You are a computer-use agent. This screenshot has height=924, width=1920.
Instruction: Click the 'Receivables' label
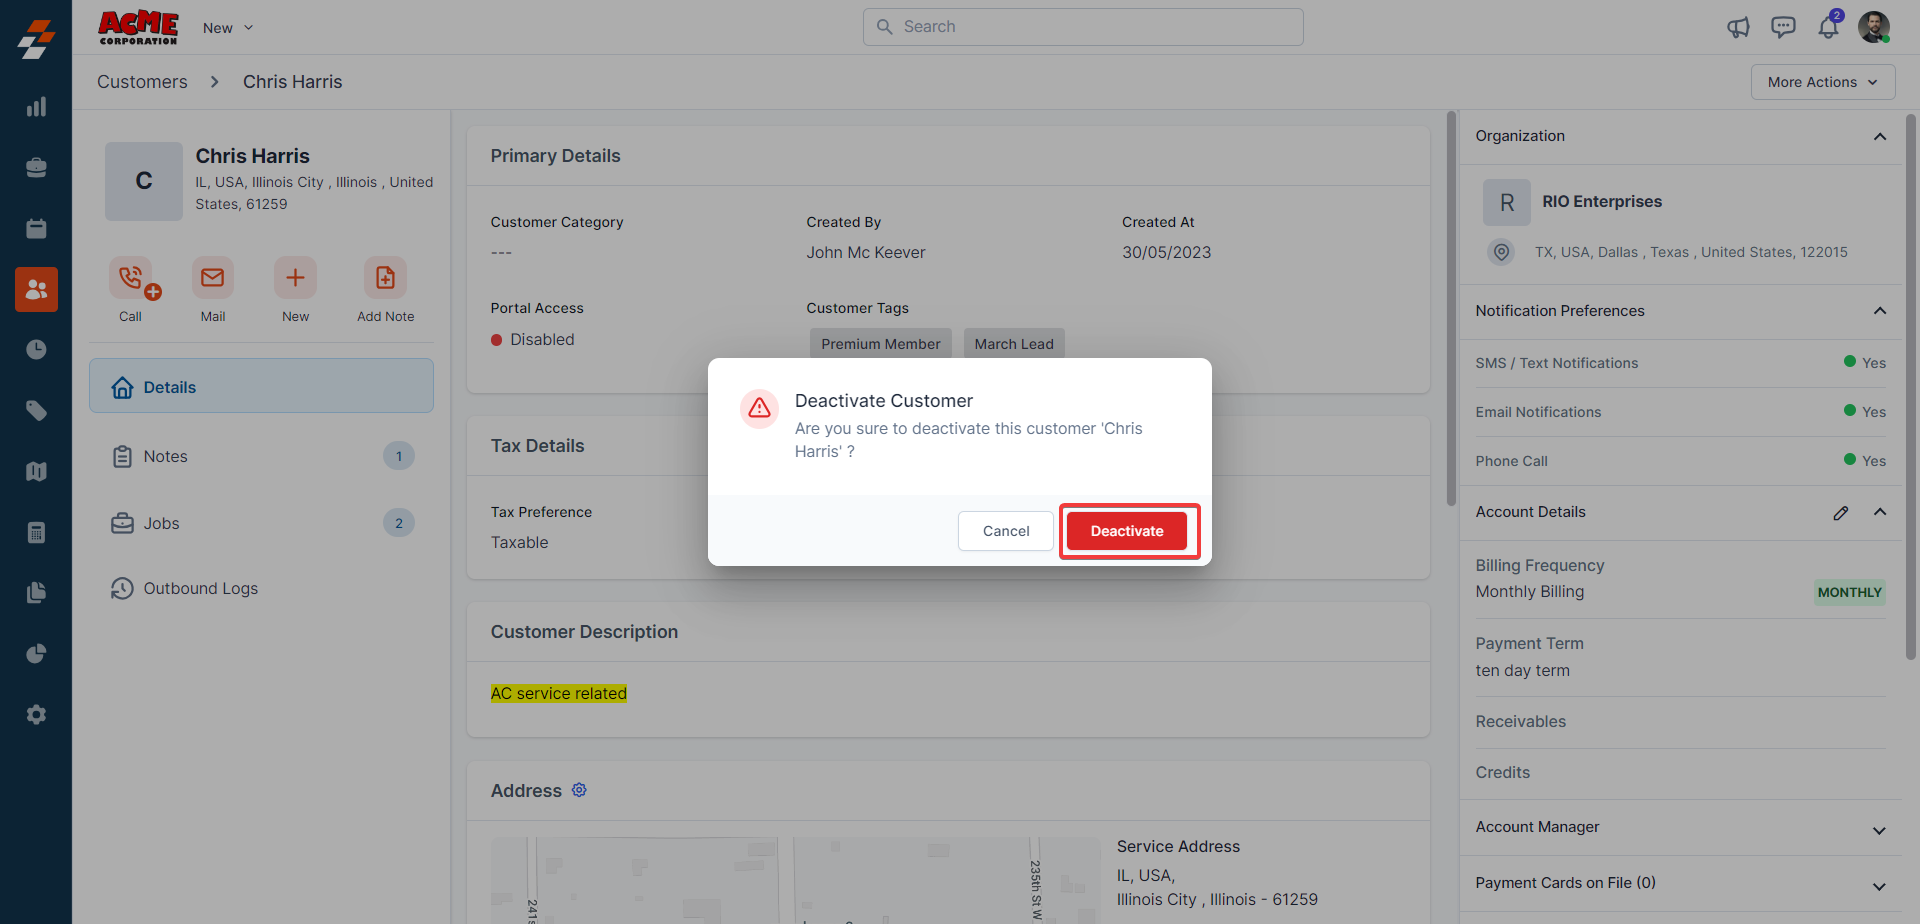(1521, 721)
